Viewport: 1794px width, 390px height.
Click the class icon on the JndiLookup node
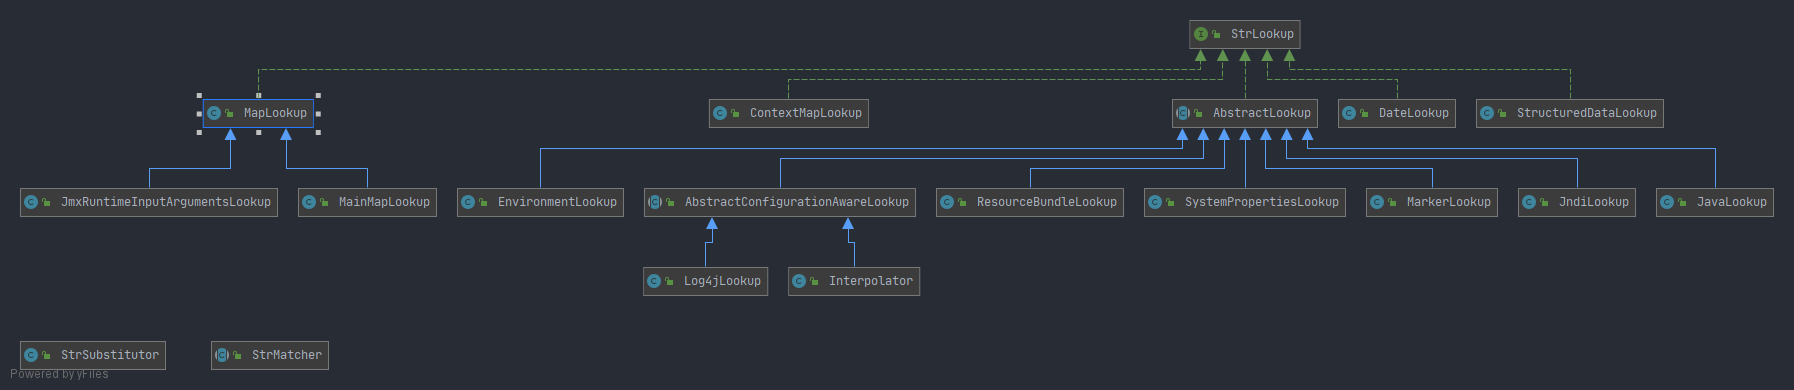1529,202
